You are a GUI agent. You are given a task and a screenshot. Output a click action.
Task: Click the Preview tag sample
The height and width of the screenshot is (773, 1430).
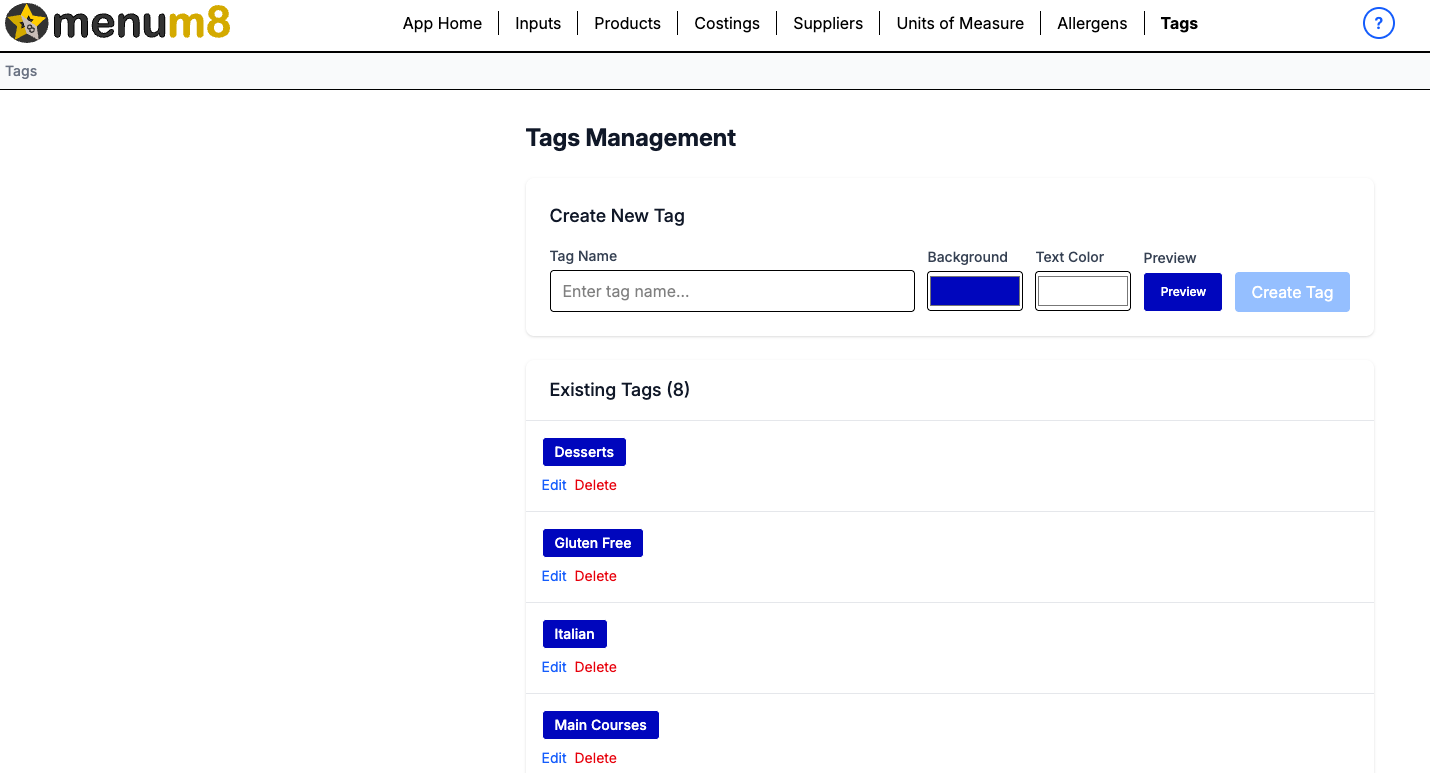click(x=1183, y=292)
